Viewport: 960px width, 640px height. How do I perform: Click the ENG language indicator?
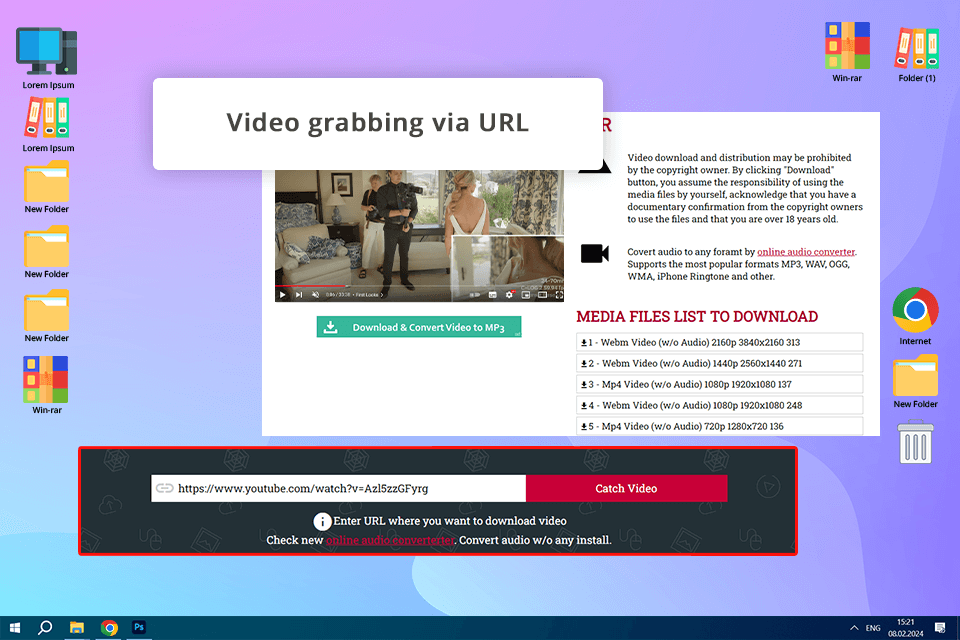coord(873,628)
